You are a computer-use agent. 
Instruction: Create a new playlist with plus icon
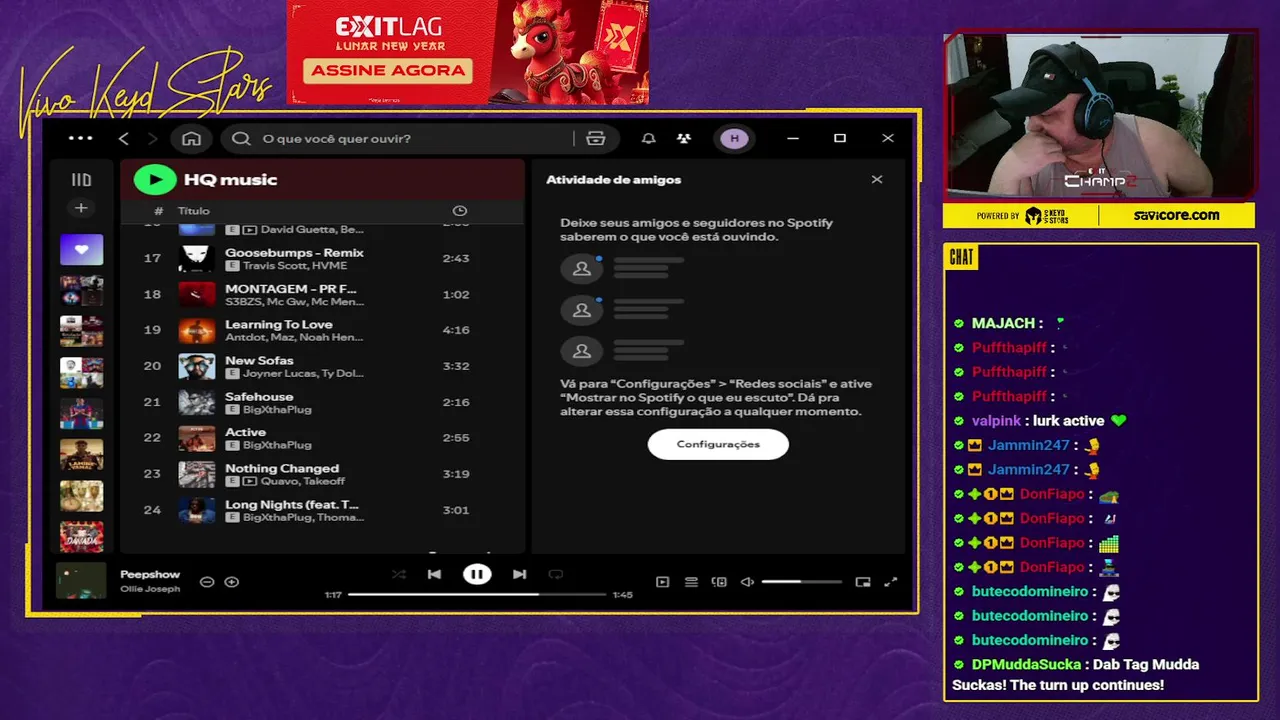pyautogui.click(x=81, y=208)
